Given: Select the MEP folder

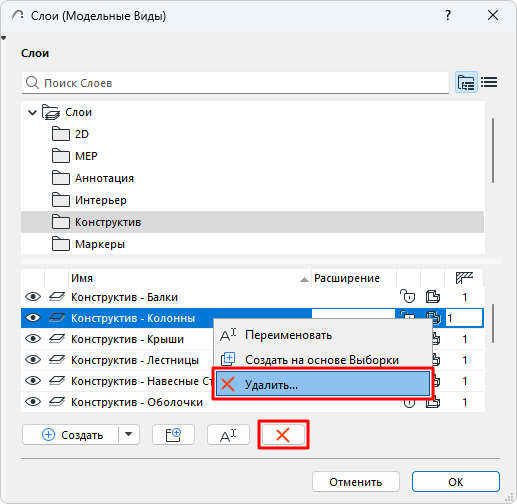Looking at the screenshot, I should point(252,156).
